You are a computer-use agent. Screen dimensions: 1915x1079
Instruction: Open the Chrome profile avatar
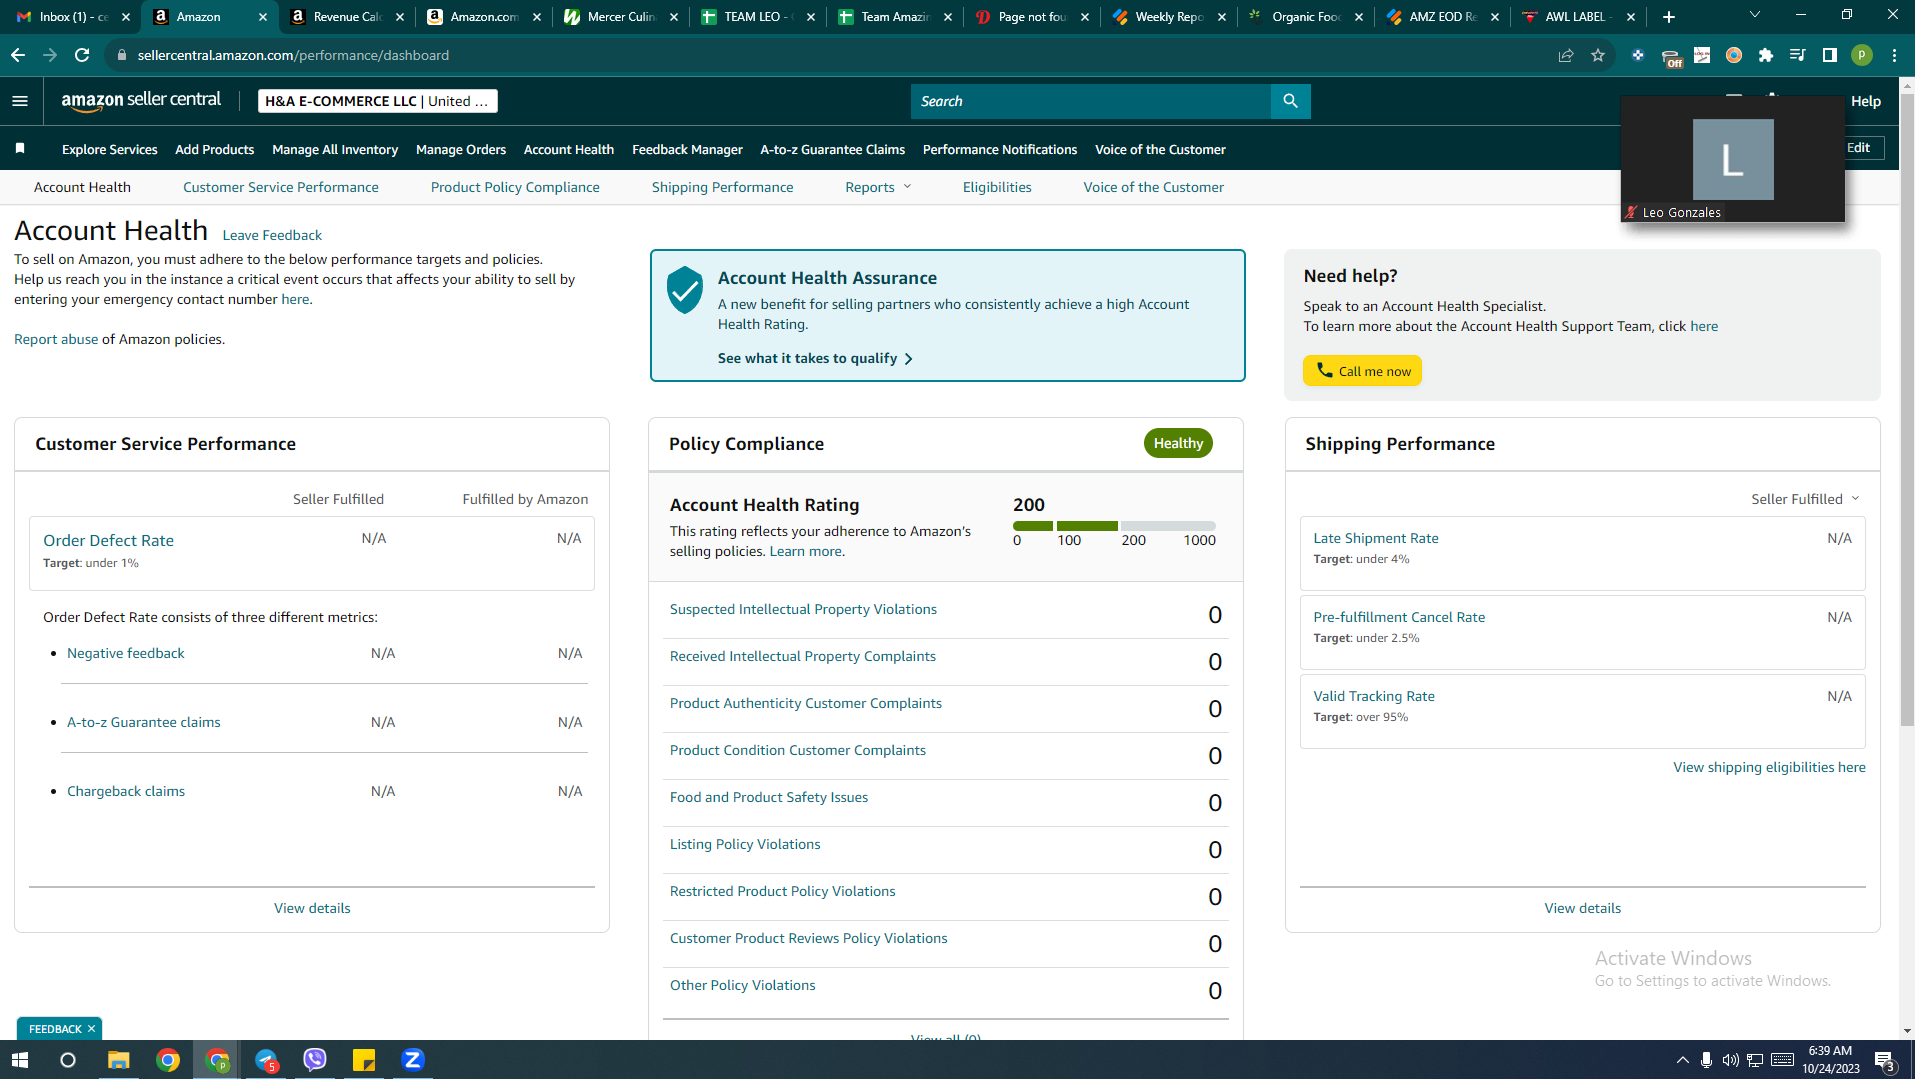click(1862, 55)
